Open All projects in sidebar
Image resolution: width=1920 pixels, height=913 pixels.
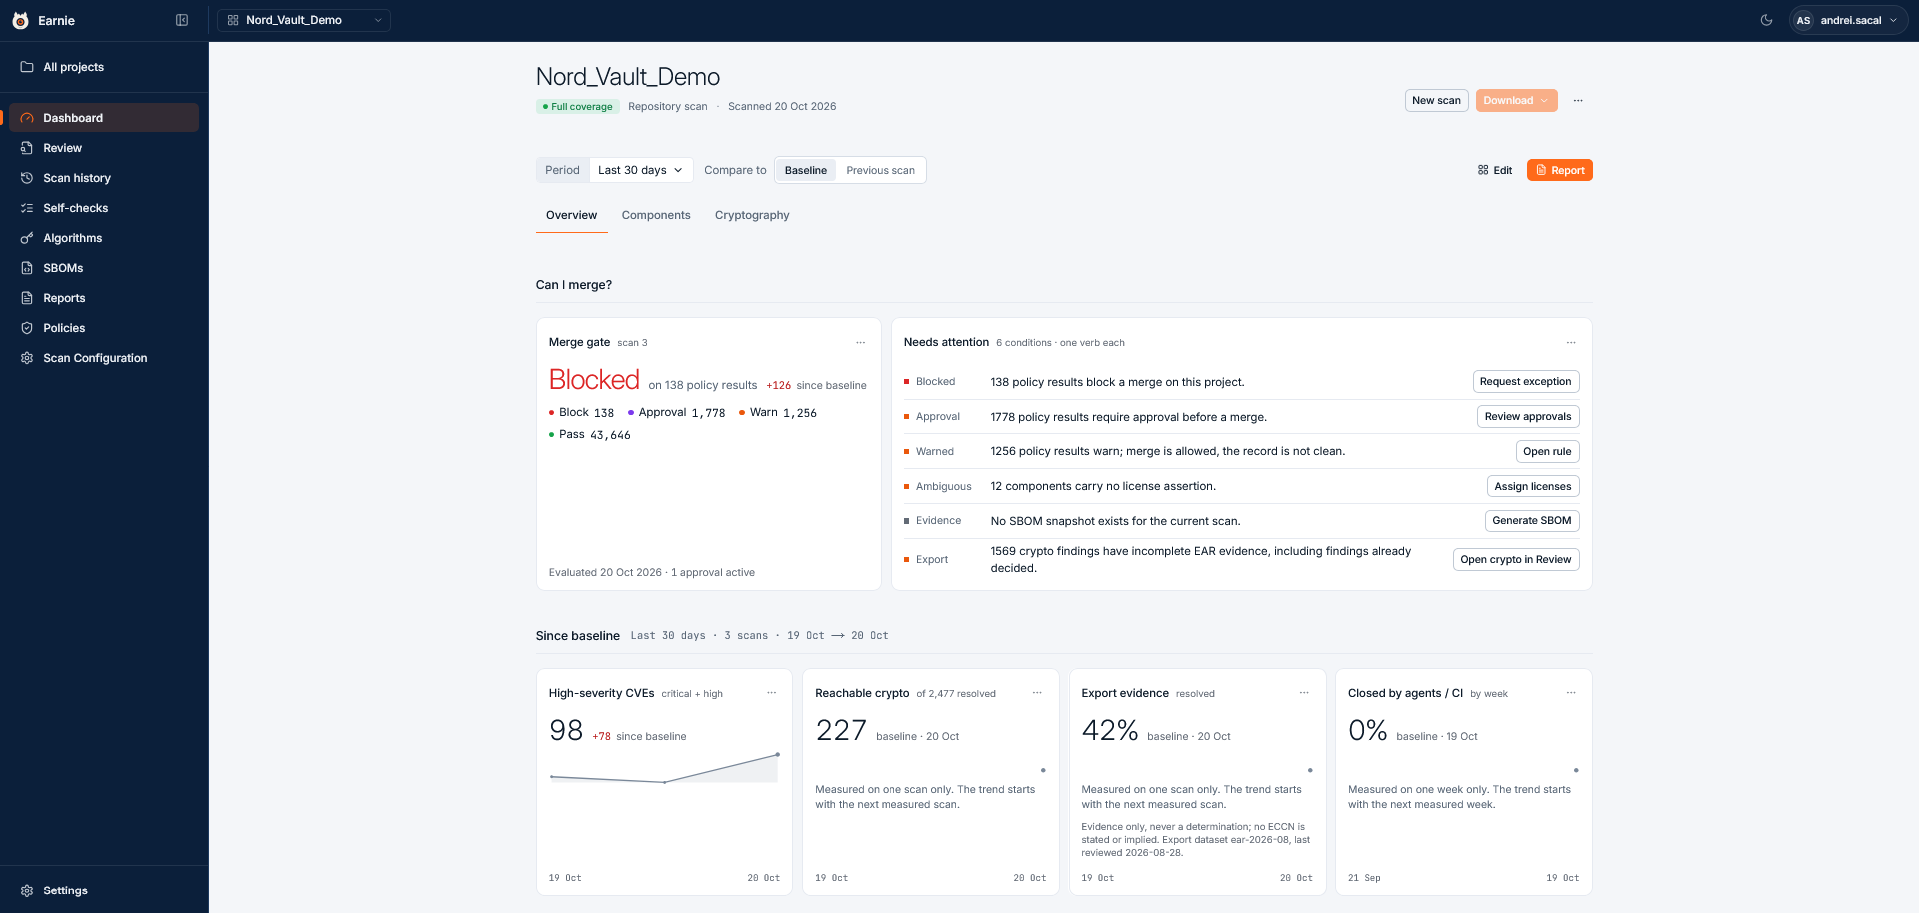pos(104,67)
